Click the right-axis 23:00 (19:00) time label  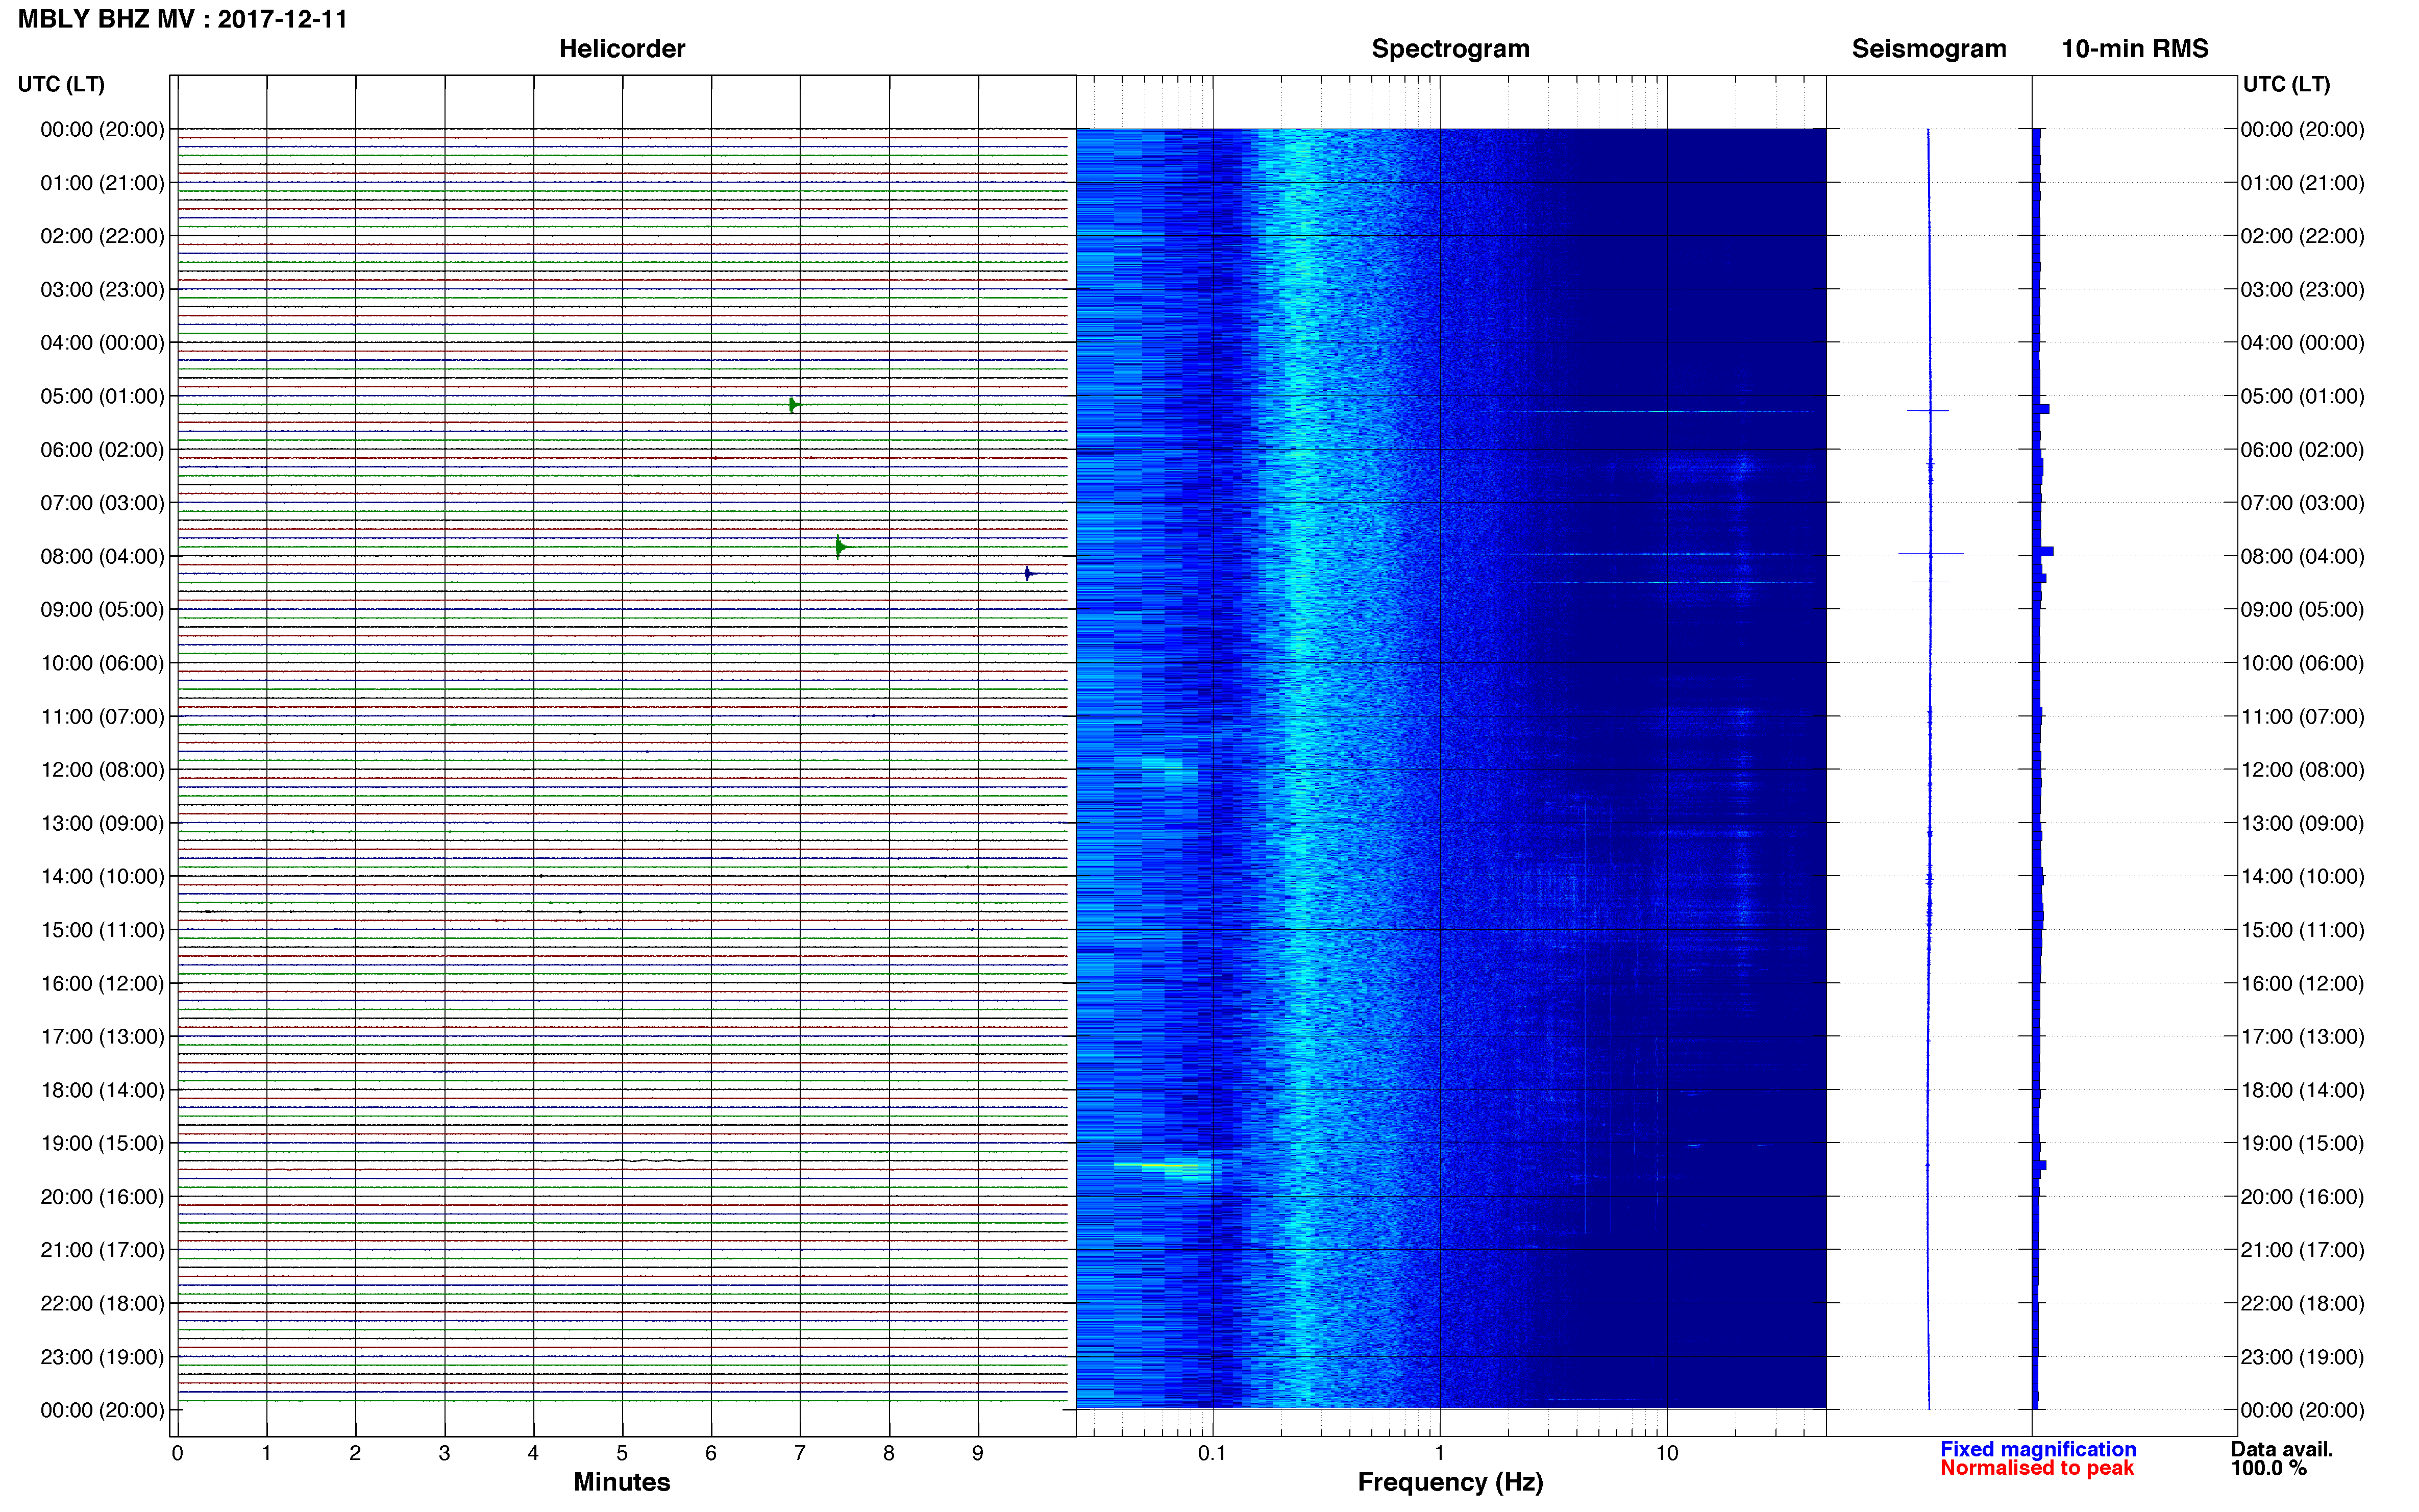[2302, 1357]
